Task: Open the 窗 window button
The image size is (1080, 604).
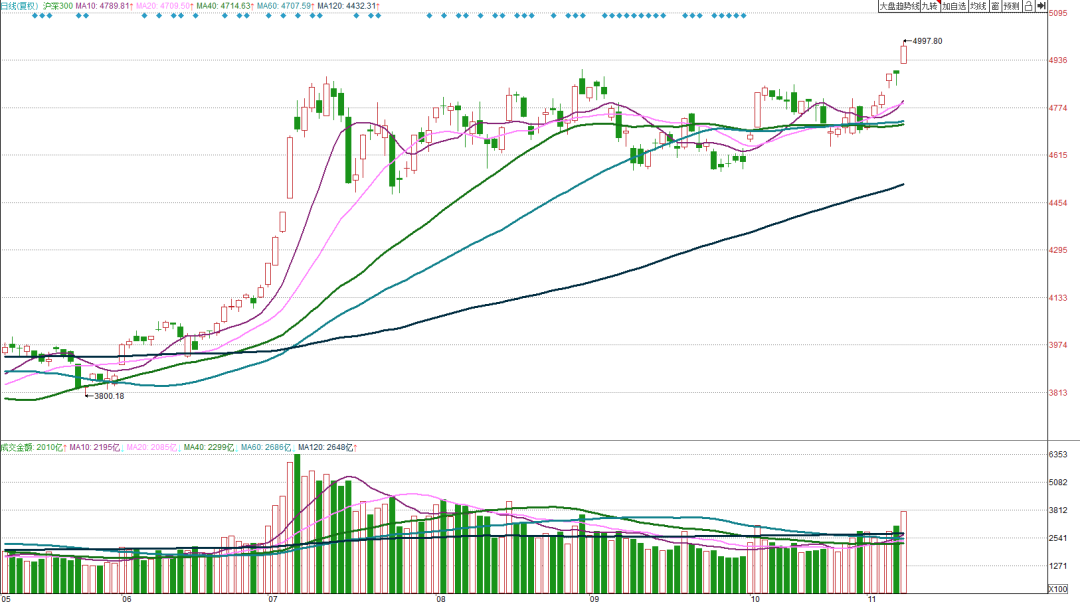Action: tap(995, 6)
